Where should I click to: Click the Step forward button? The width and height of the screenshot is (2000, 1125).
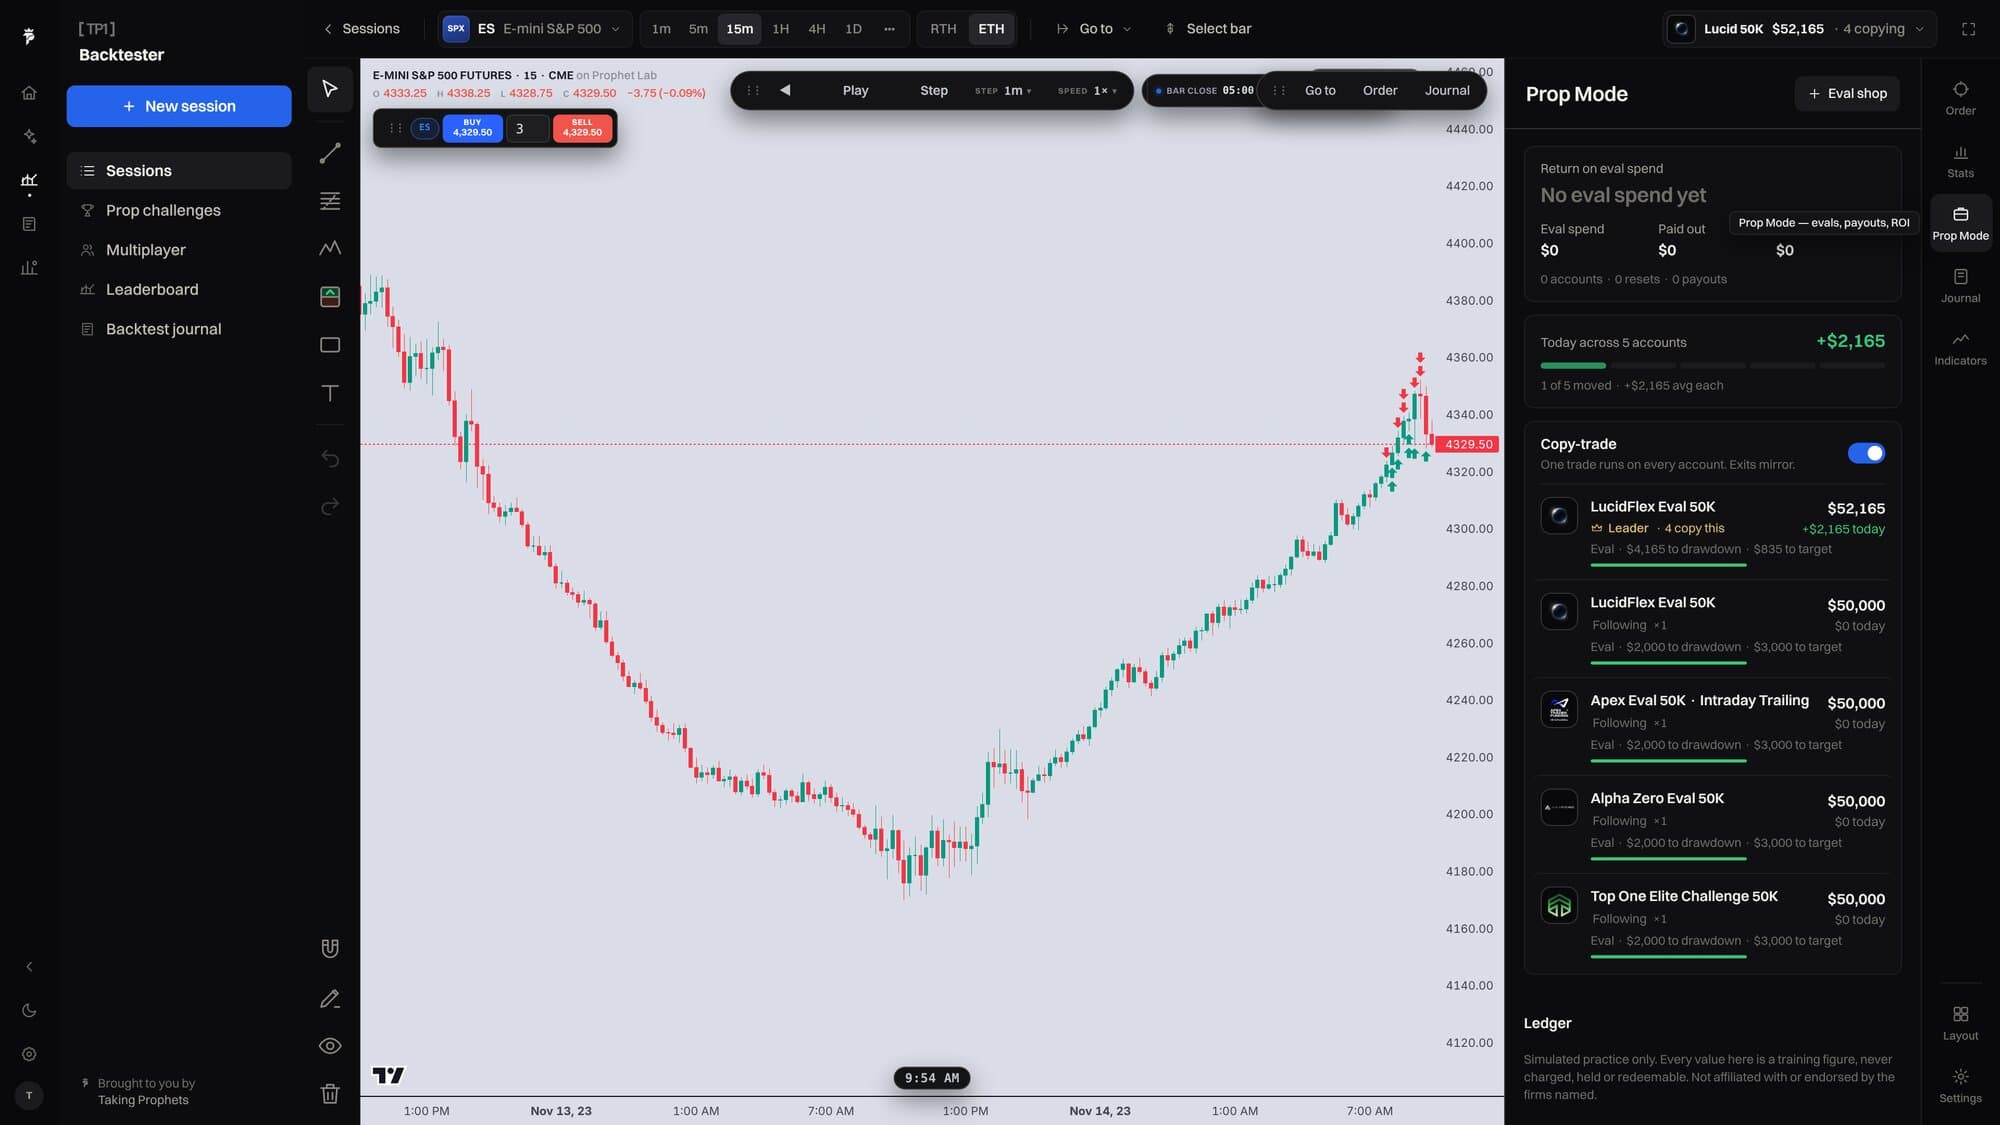point(933,91)
